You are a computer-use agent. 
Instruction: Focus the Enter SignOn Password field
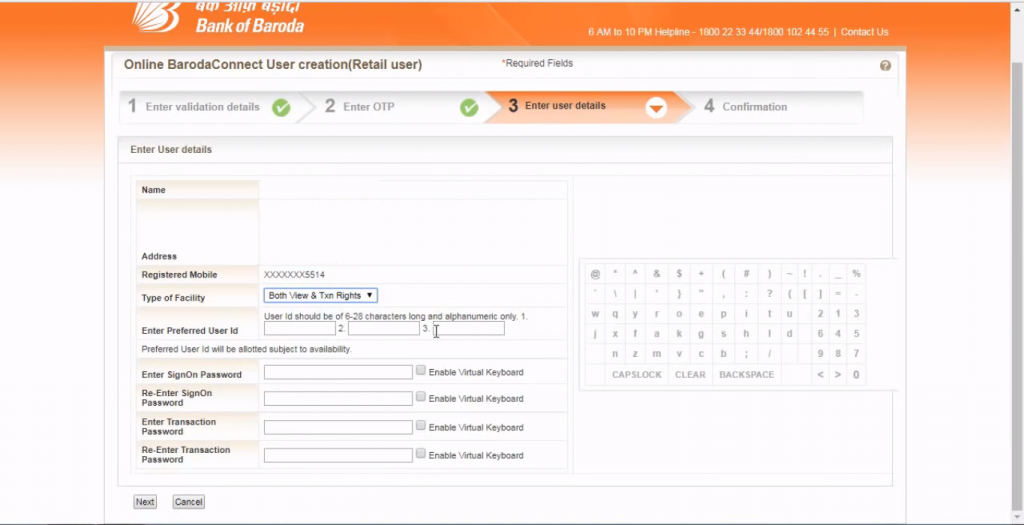pyautogui.click(x=338, y=372)
